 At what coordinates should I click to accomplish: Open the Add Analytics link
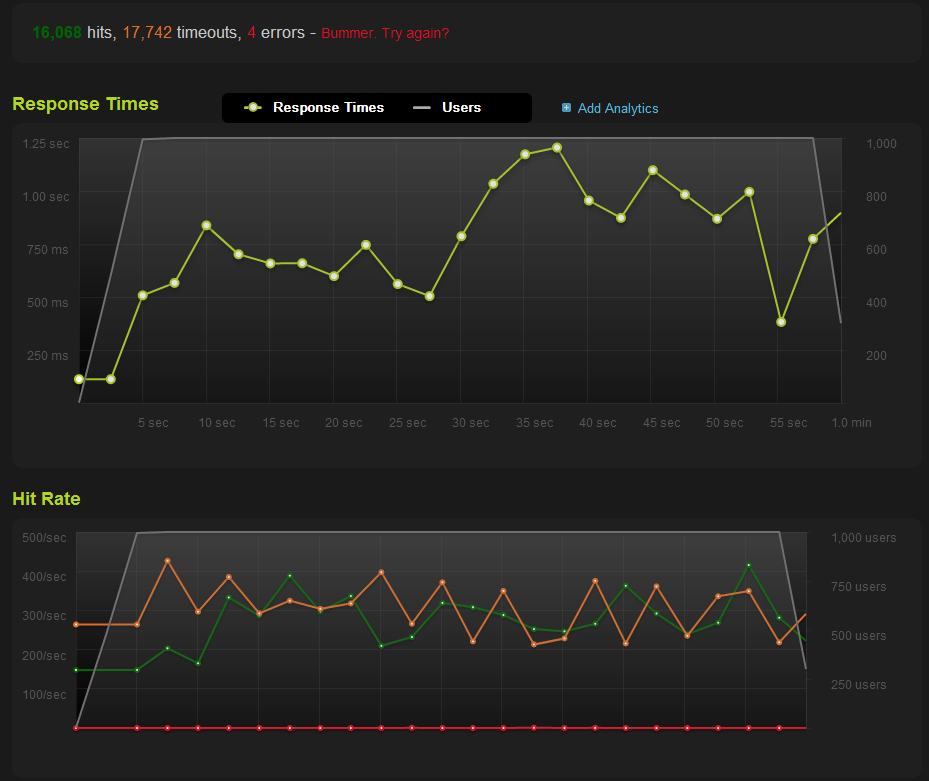618,108
